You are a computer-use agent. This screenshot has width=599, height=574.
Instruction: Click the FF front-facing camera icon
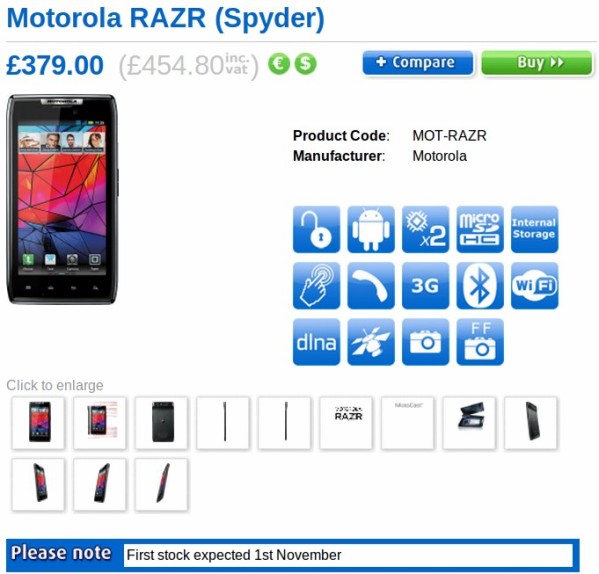pos(480,342)
